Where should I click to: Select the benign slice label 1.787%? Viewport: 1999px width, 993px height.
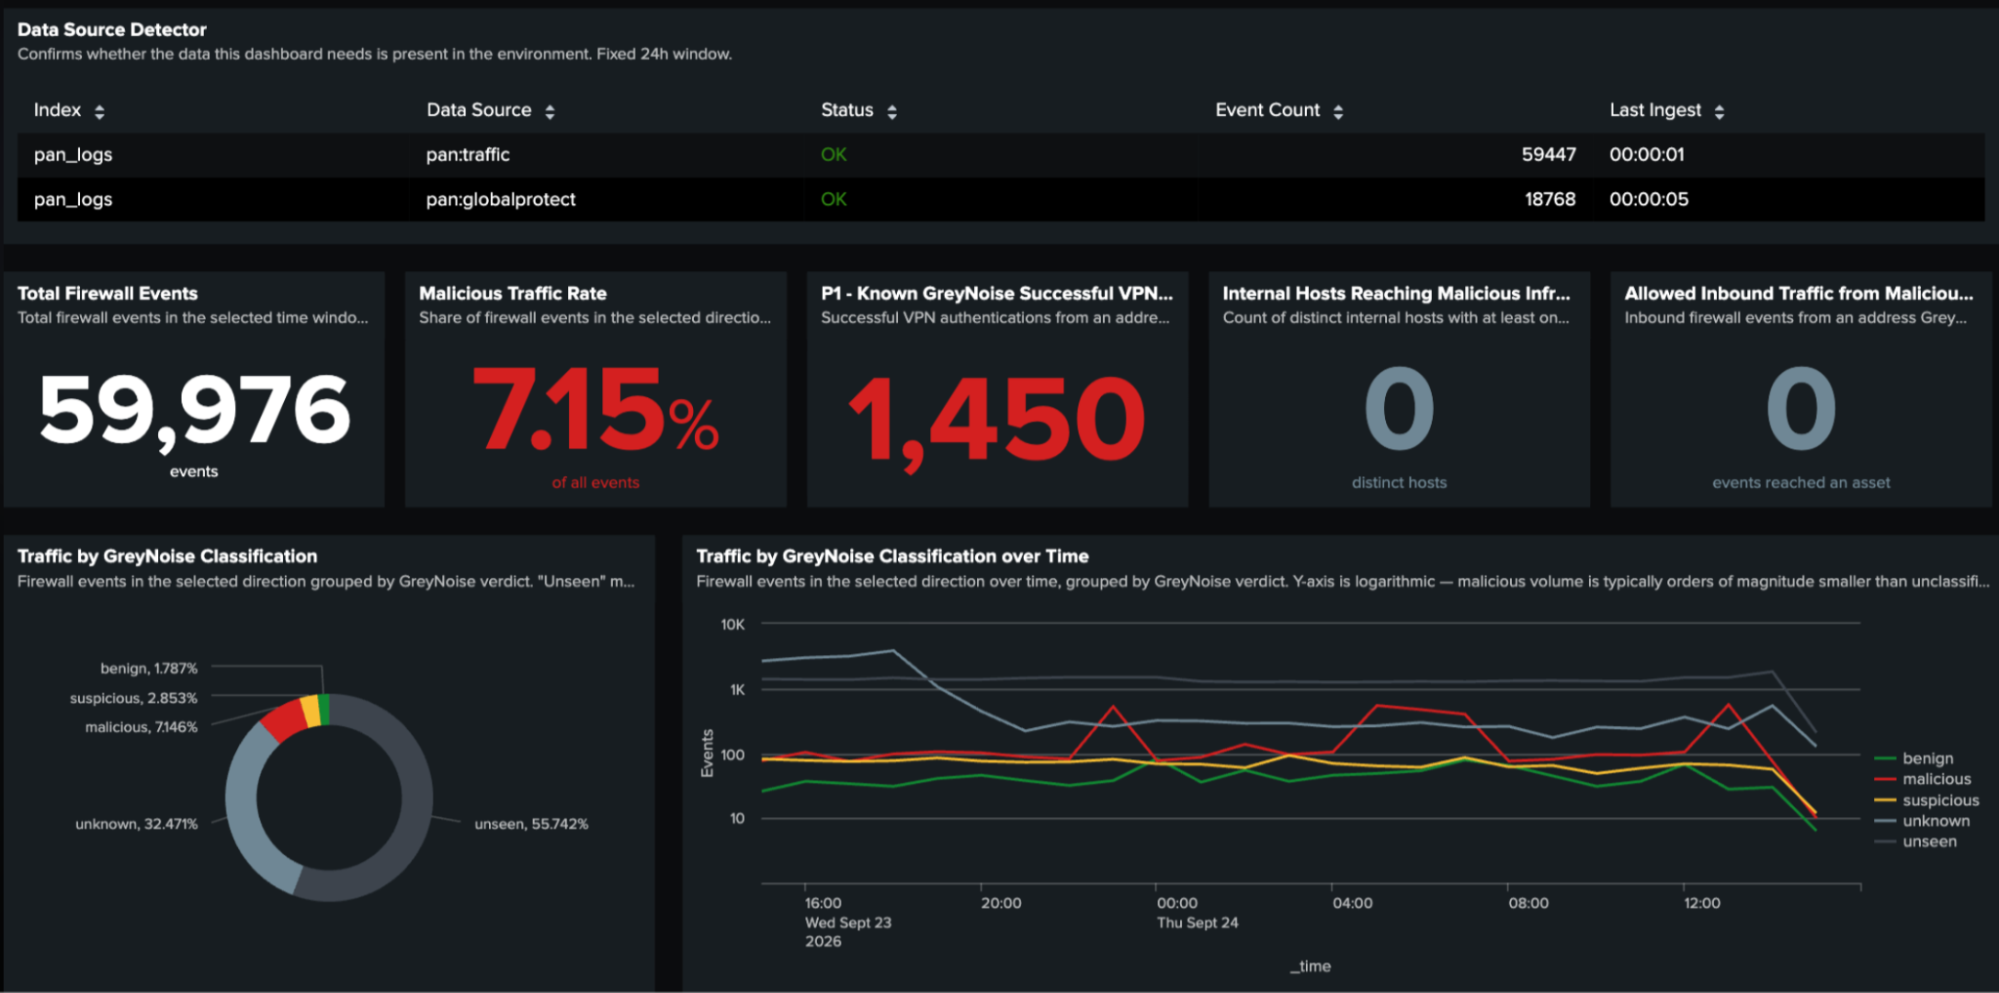tap(149, 668)
